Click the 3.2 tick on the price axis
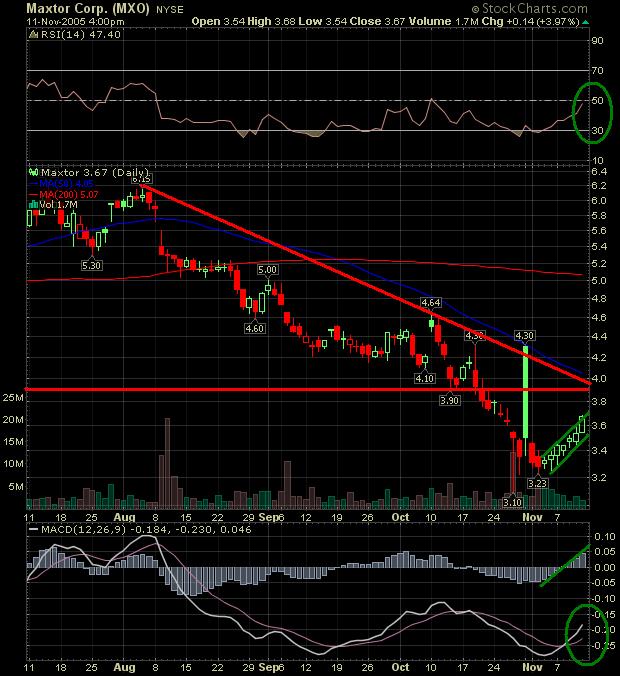Viewport: 620px width, 676px height. click(x=599, y=478)
